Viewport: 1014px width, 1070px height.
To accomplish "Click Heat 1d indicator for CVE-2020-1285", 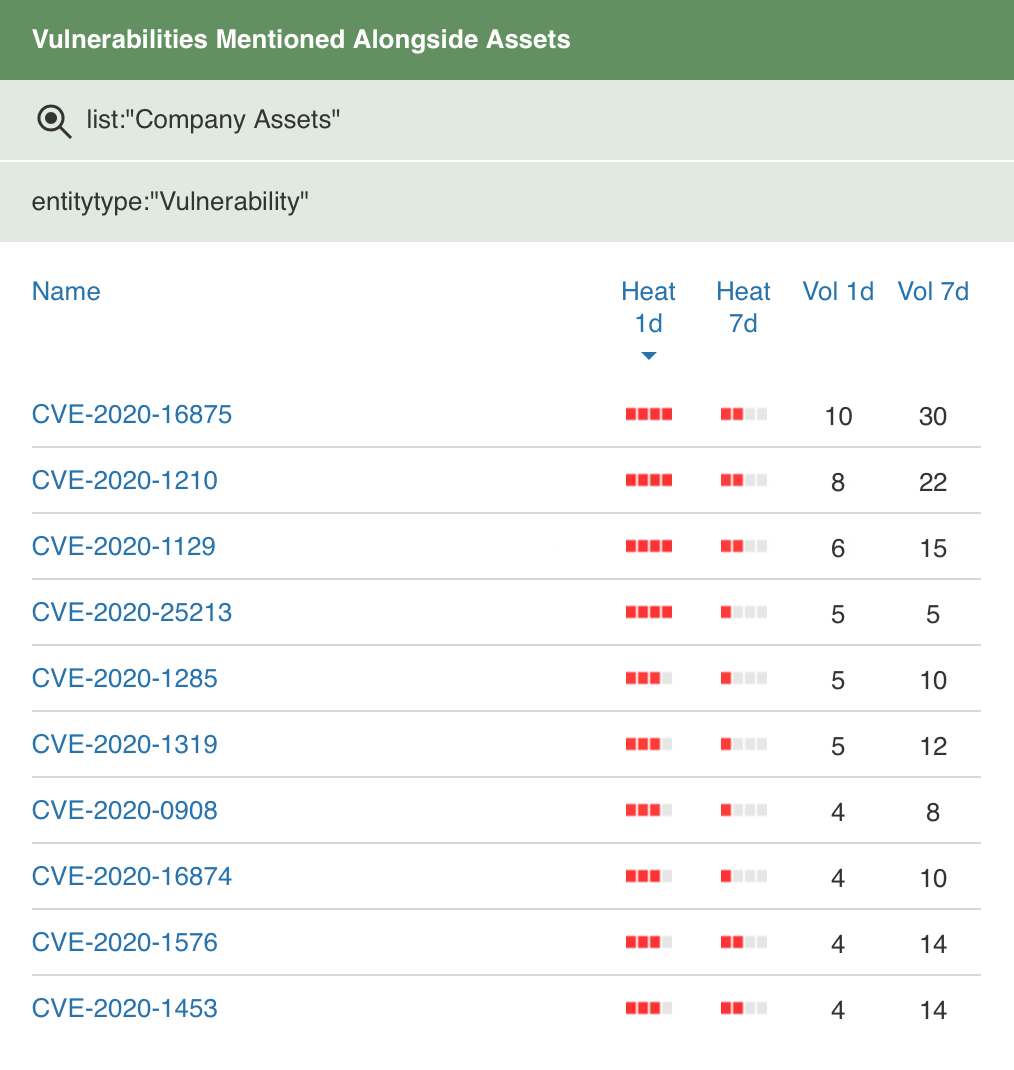I will pos(649,678).
